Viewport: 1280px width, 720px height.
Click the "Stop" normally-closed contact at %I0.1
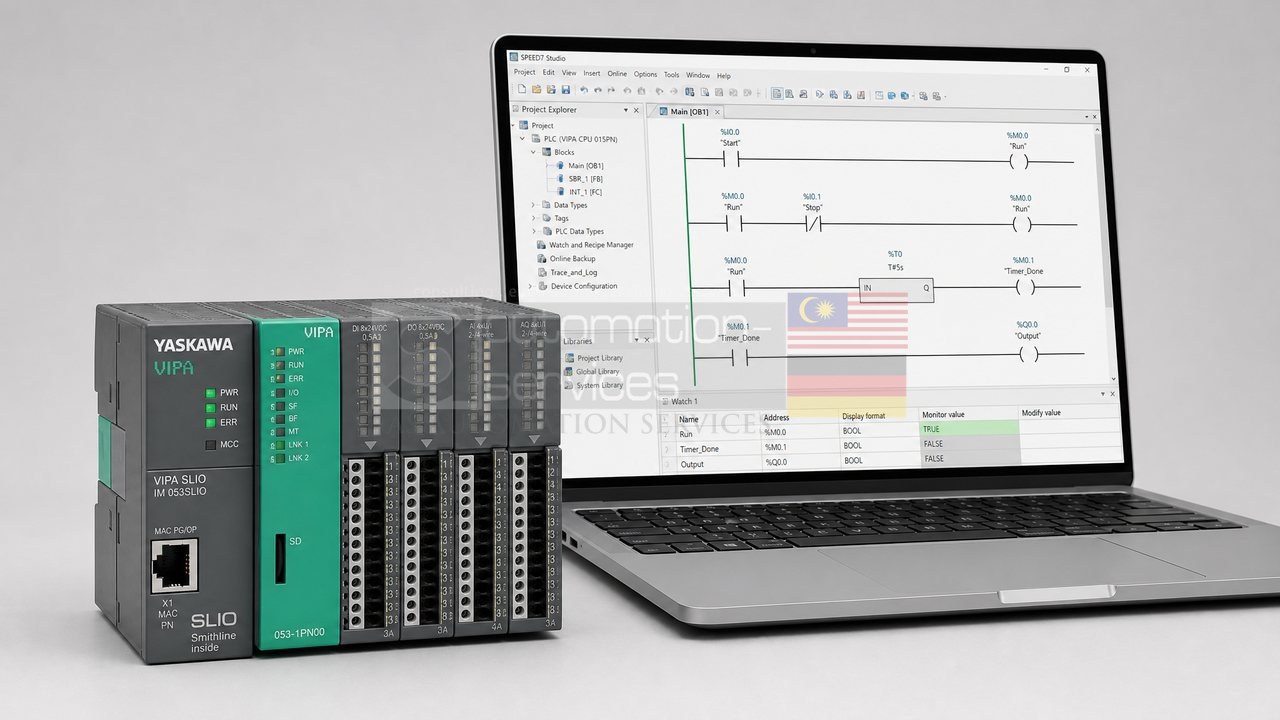point(813,223)
